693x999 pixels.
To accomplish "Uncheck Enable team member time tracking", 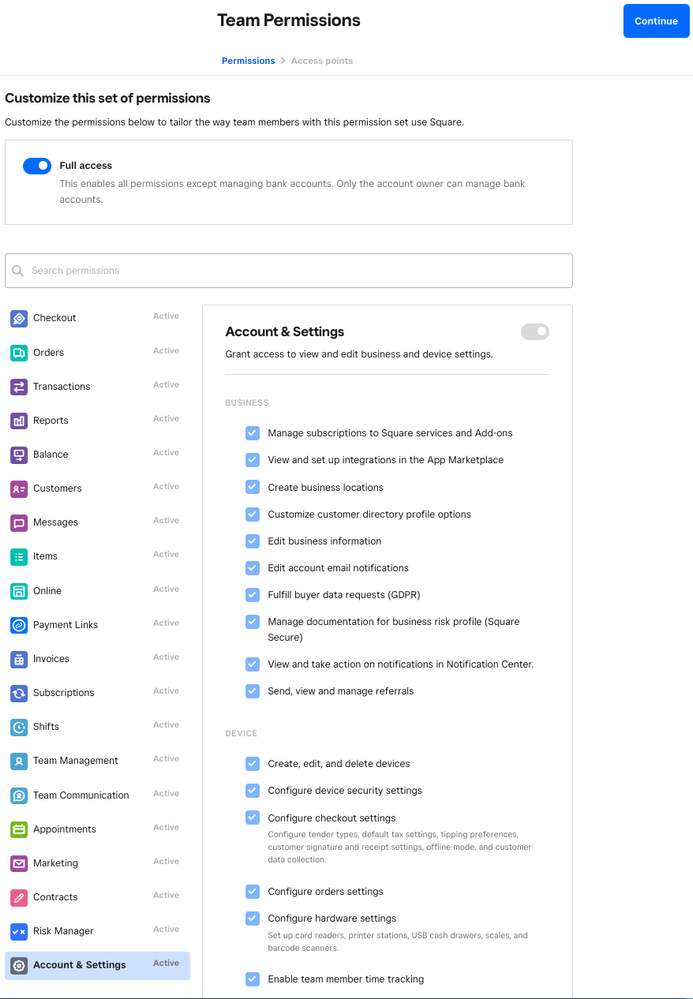I will point(253,979).
